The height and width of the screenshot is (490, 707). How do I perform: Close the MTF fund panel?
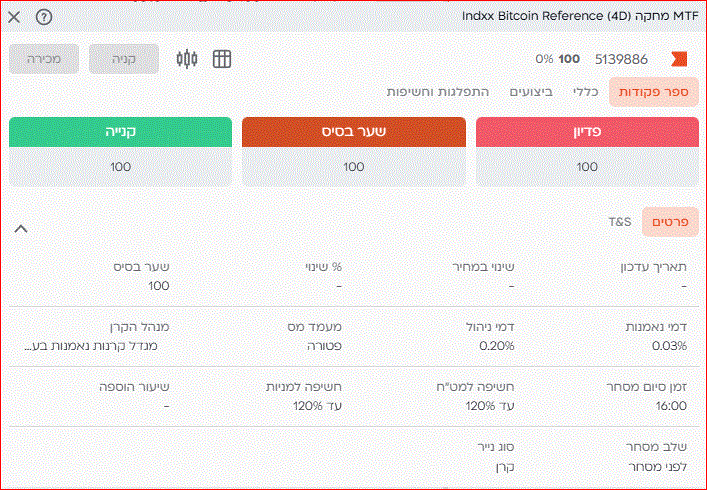pos(14,17)
